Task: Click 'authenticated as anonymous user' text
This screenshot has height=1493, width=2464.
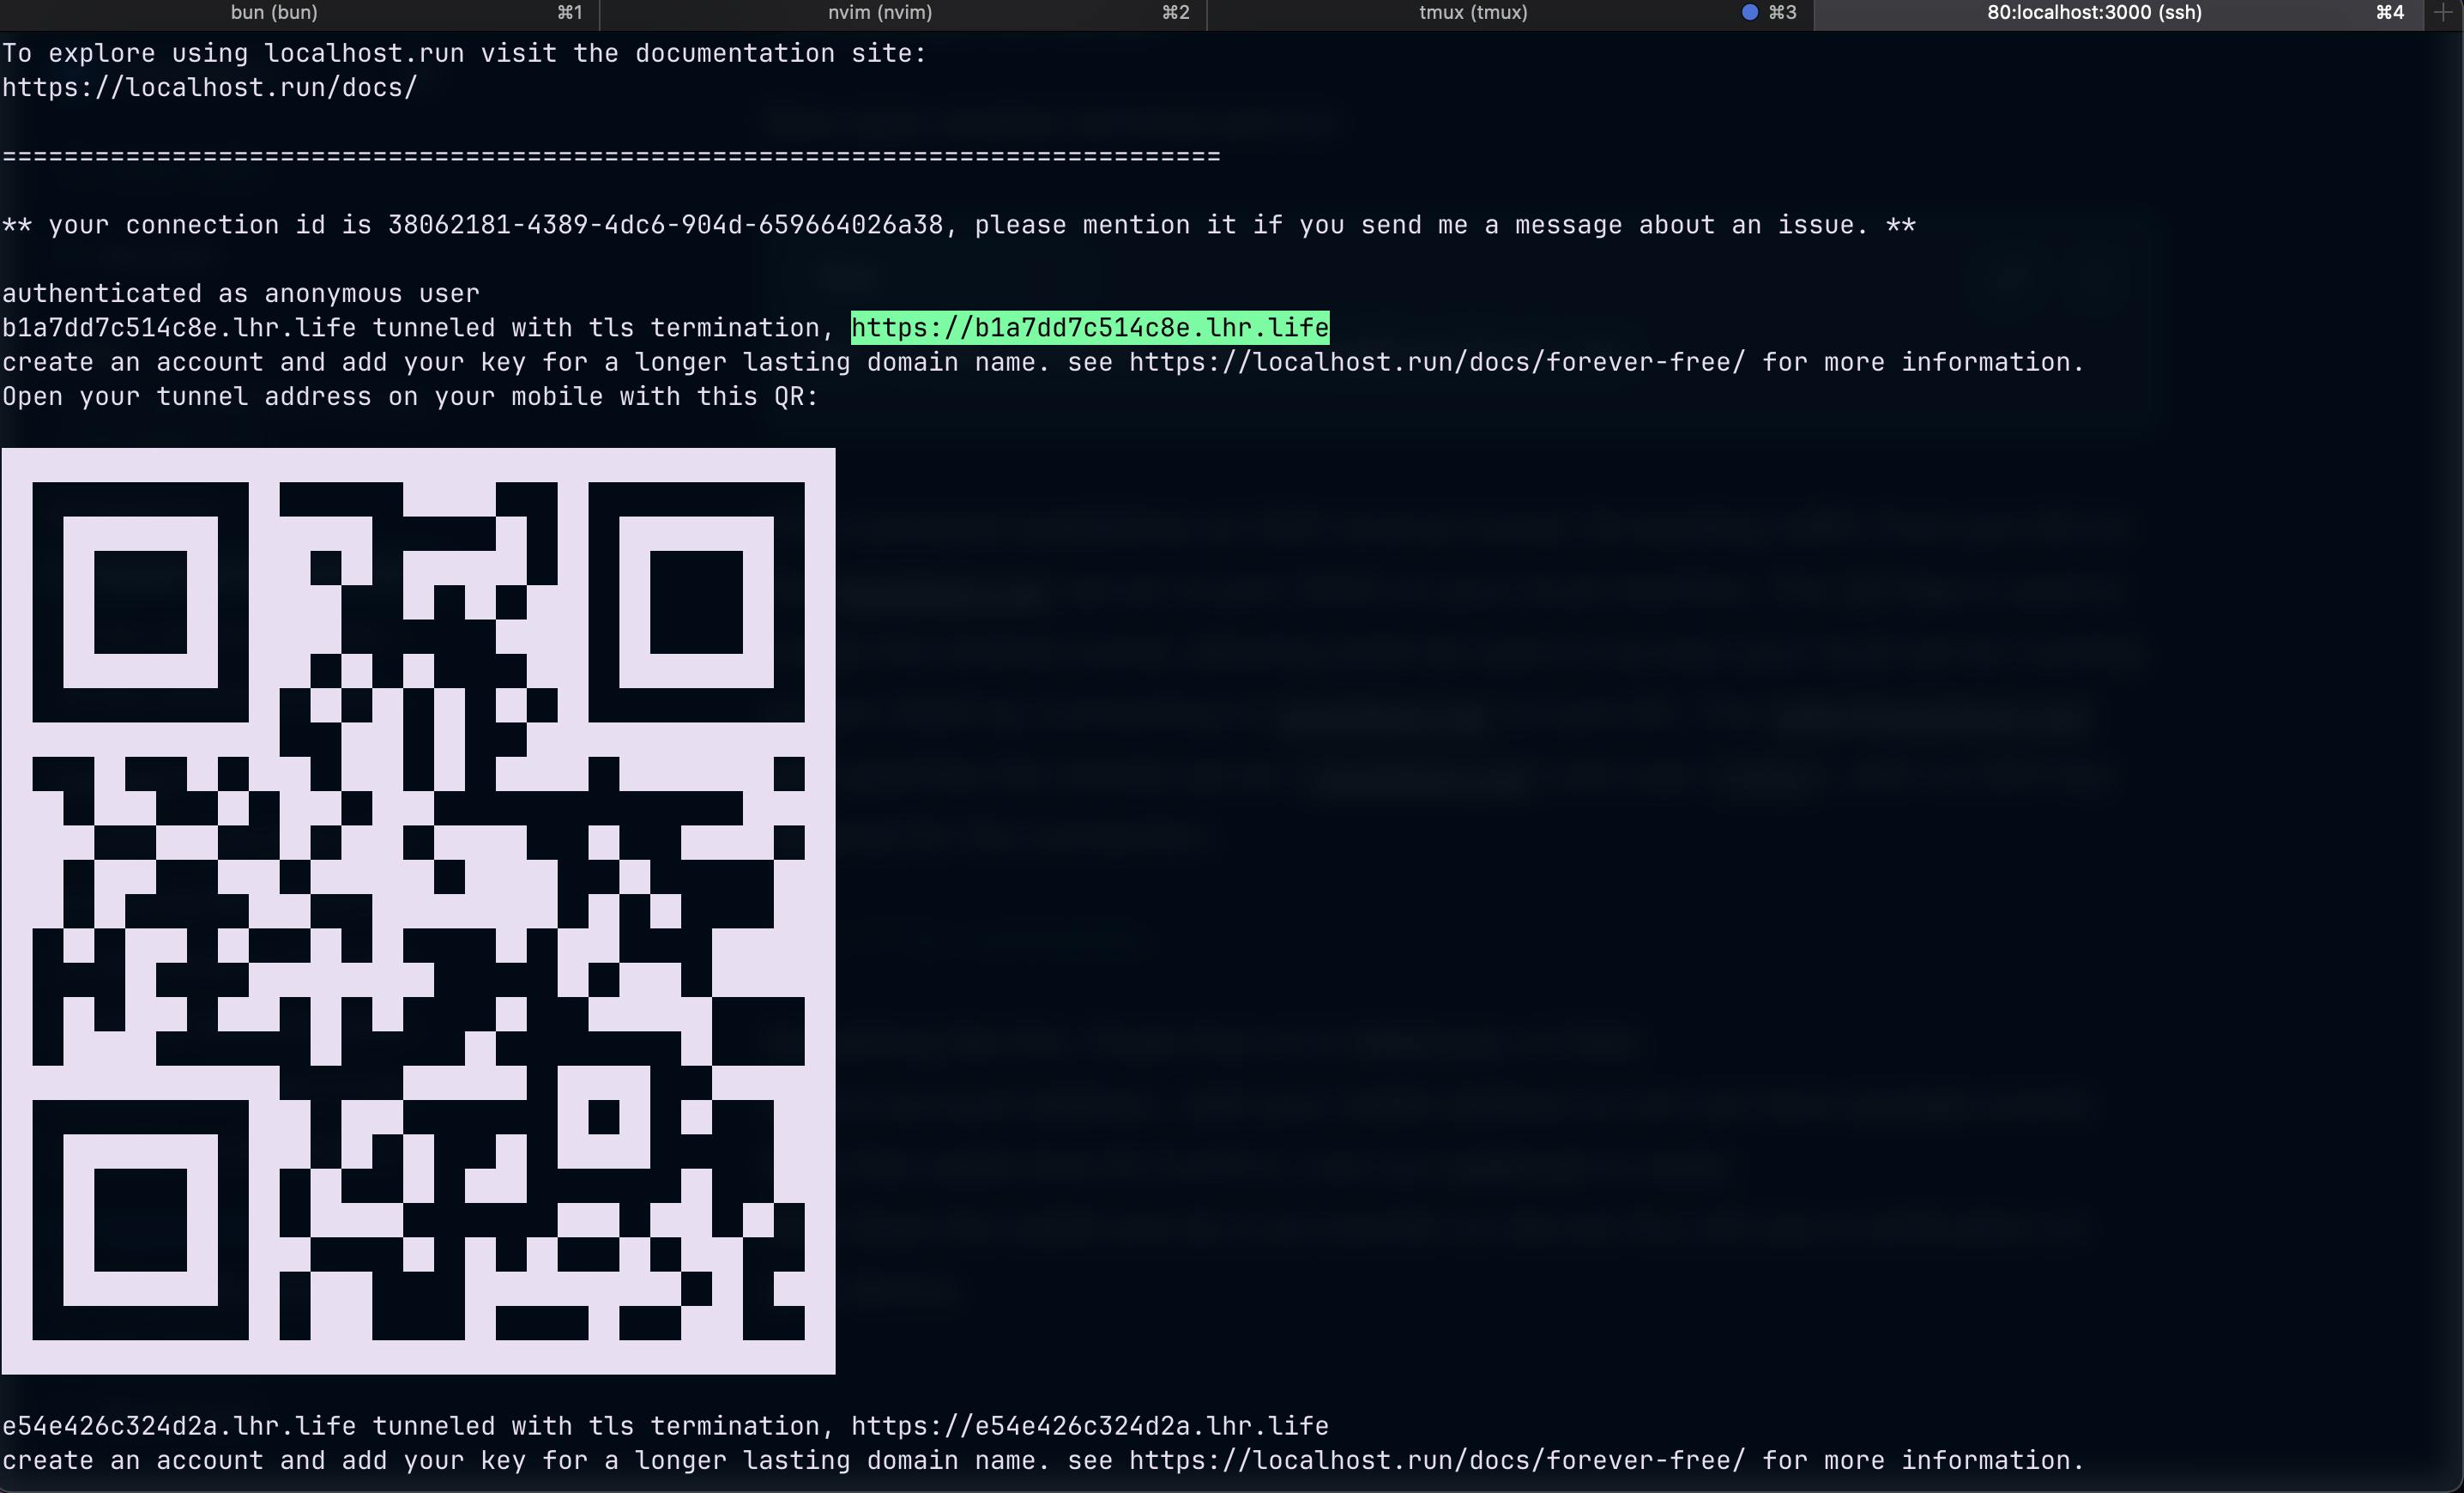Action: point(241,294)
